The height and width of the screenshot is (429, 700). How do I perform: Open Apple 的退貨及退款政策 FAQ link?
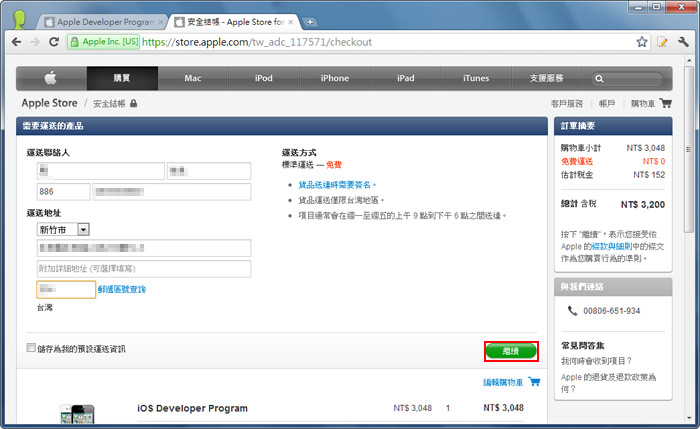(x=608, y=383)
